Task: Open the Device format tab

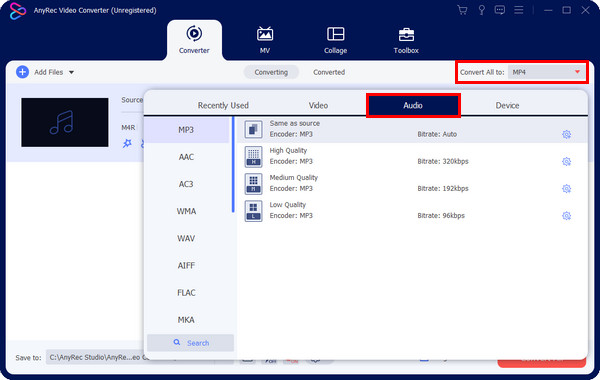Action: tap(507, 105)
